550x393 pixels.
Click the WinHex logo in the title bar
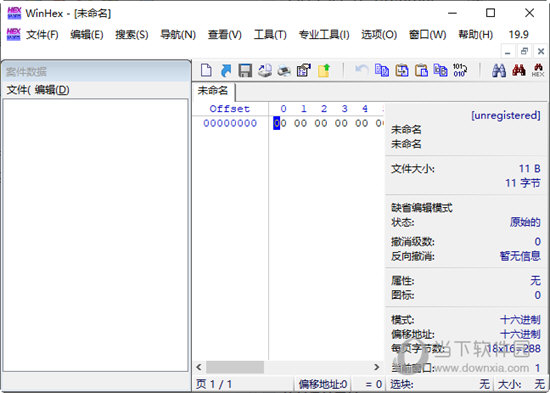(x=14, y=13)
